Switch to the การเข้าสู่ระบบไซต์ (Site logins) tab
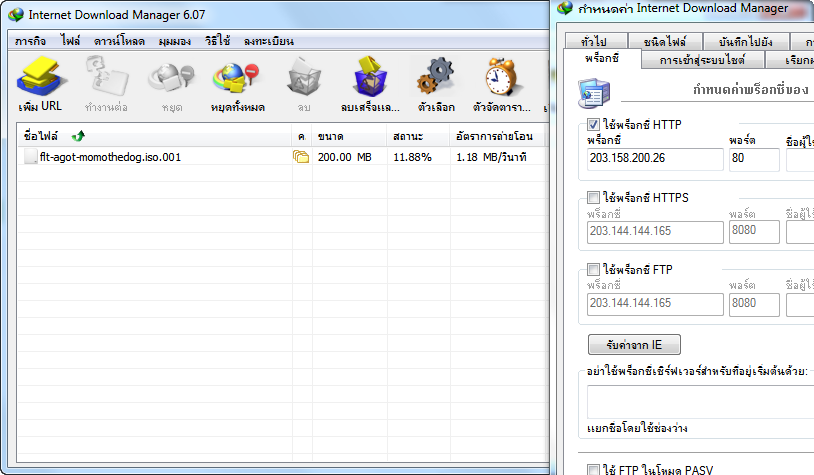Viewport: 814px width, 475px height. coord(702,60)
